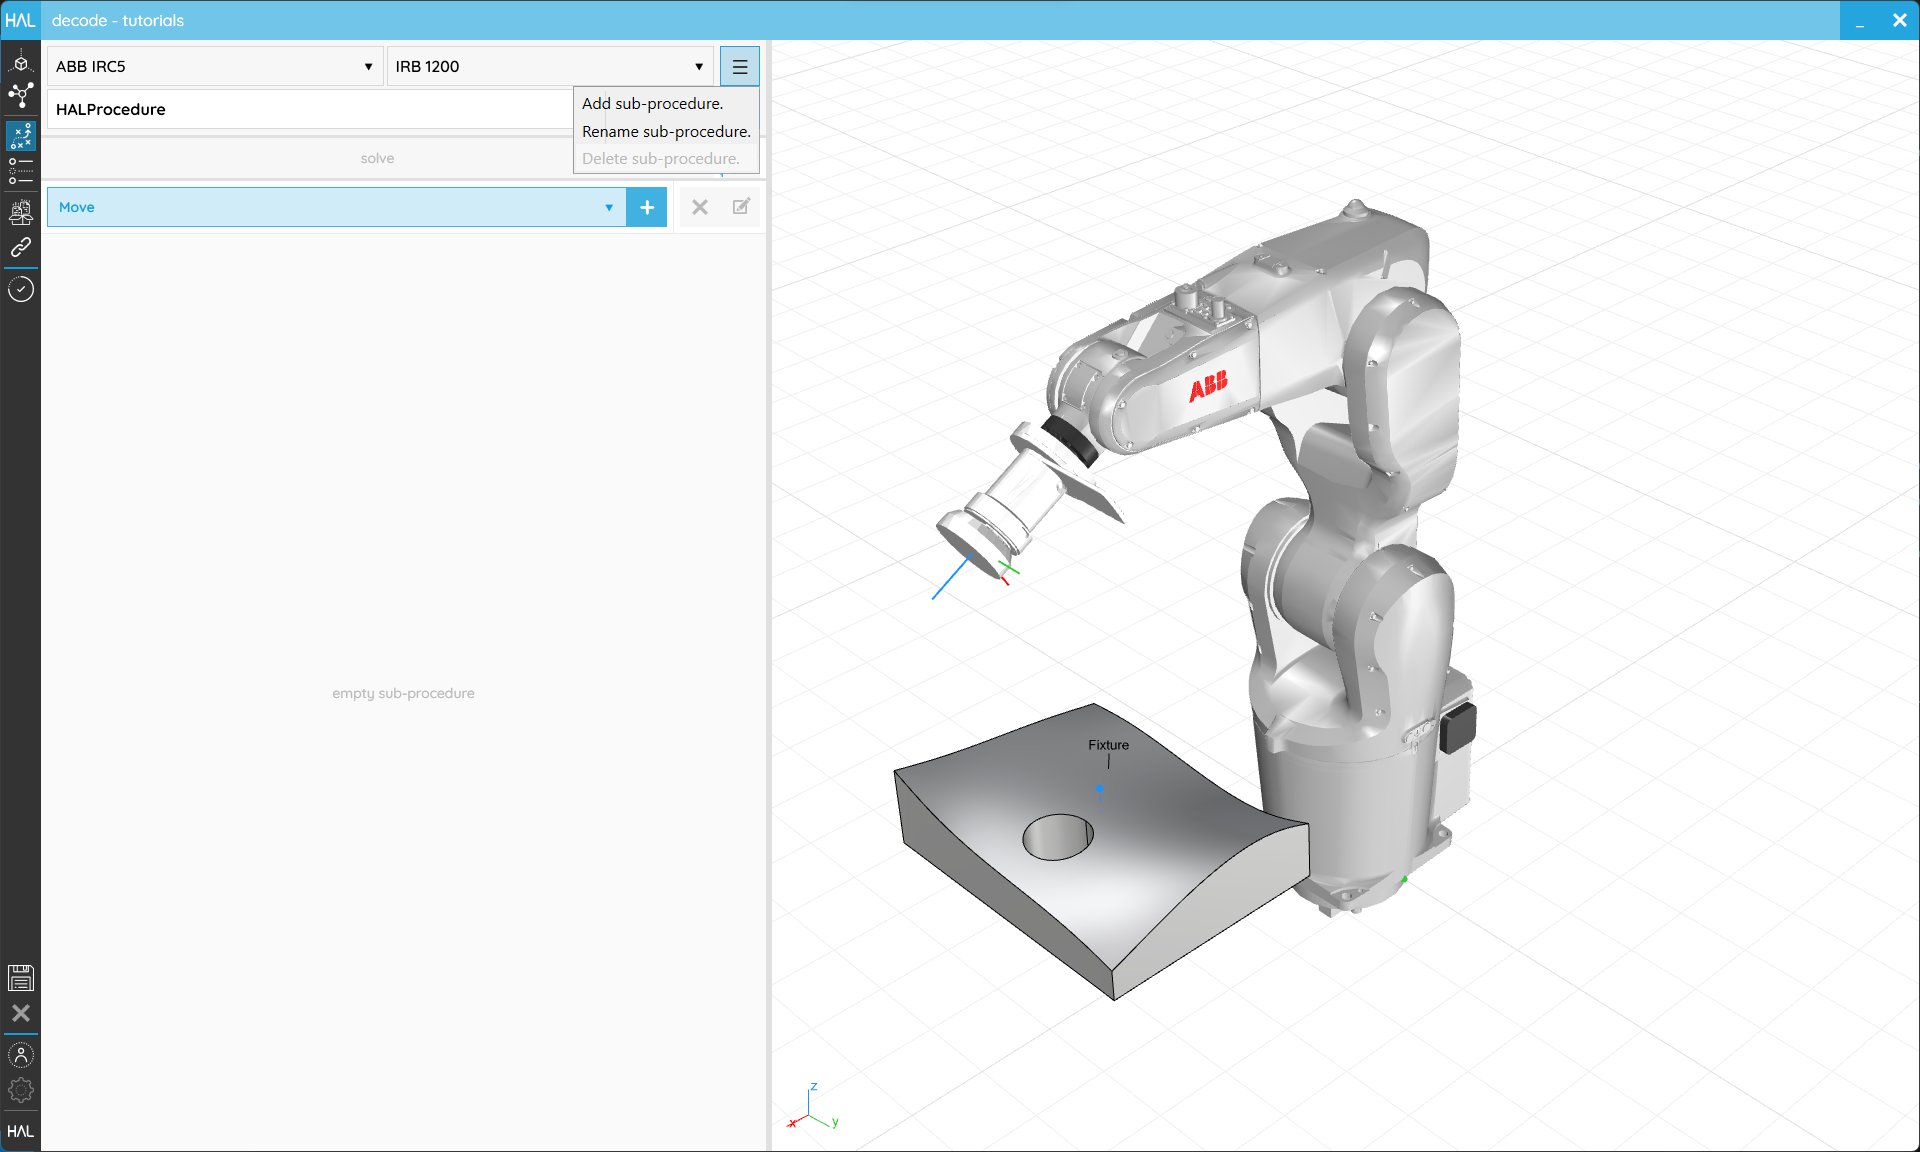The width and height of the screenshot is (1920, 1152).
Task: Click the HAL logo at sidebar bottom
Action: click(x=20, y=1131)
